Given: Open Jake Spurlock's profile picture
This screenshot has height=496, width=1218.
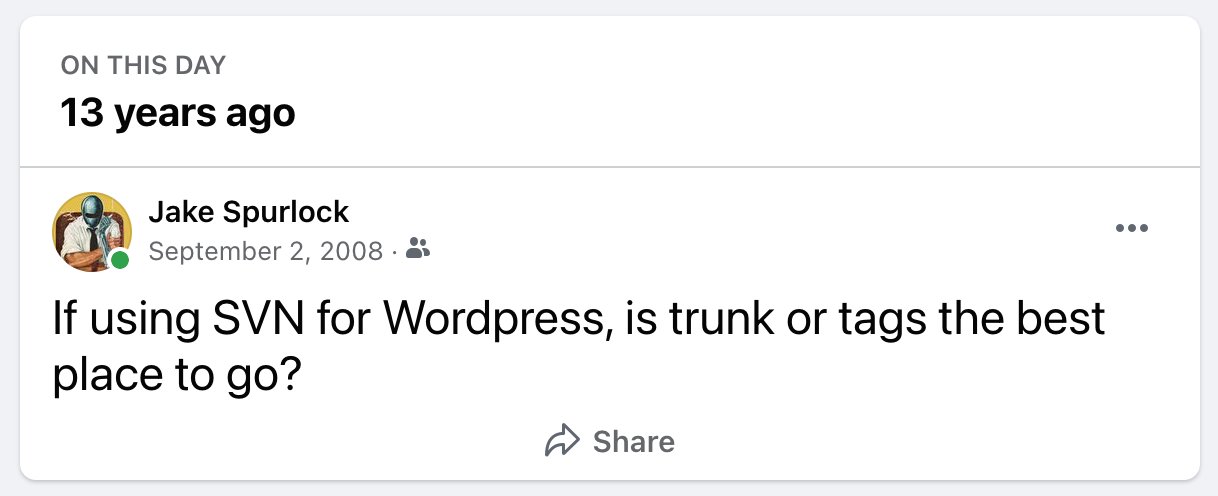Looking at the screenshot, I should [x=91, y=231].
